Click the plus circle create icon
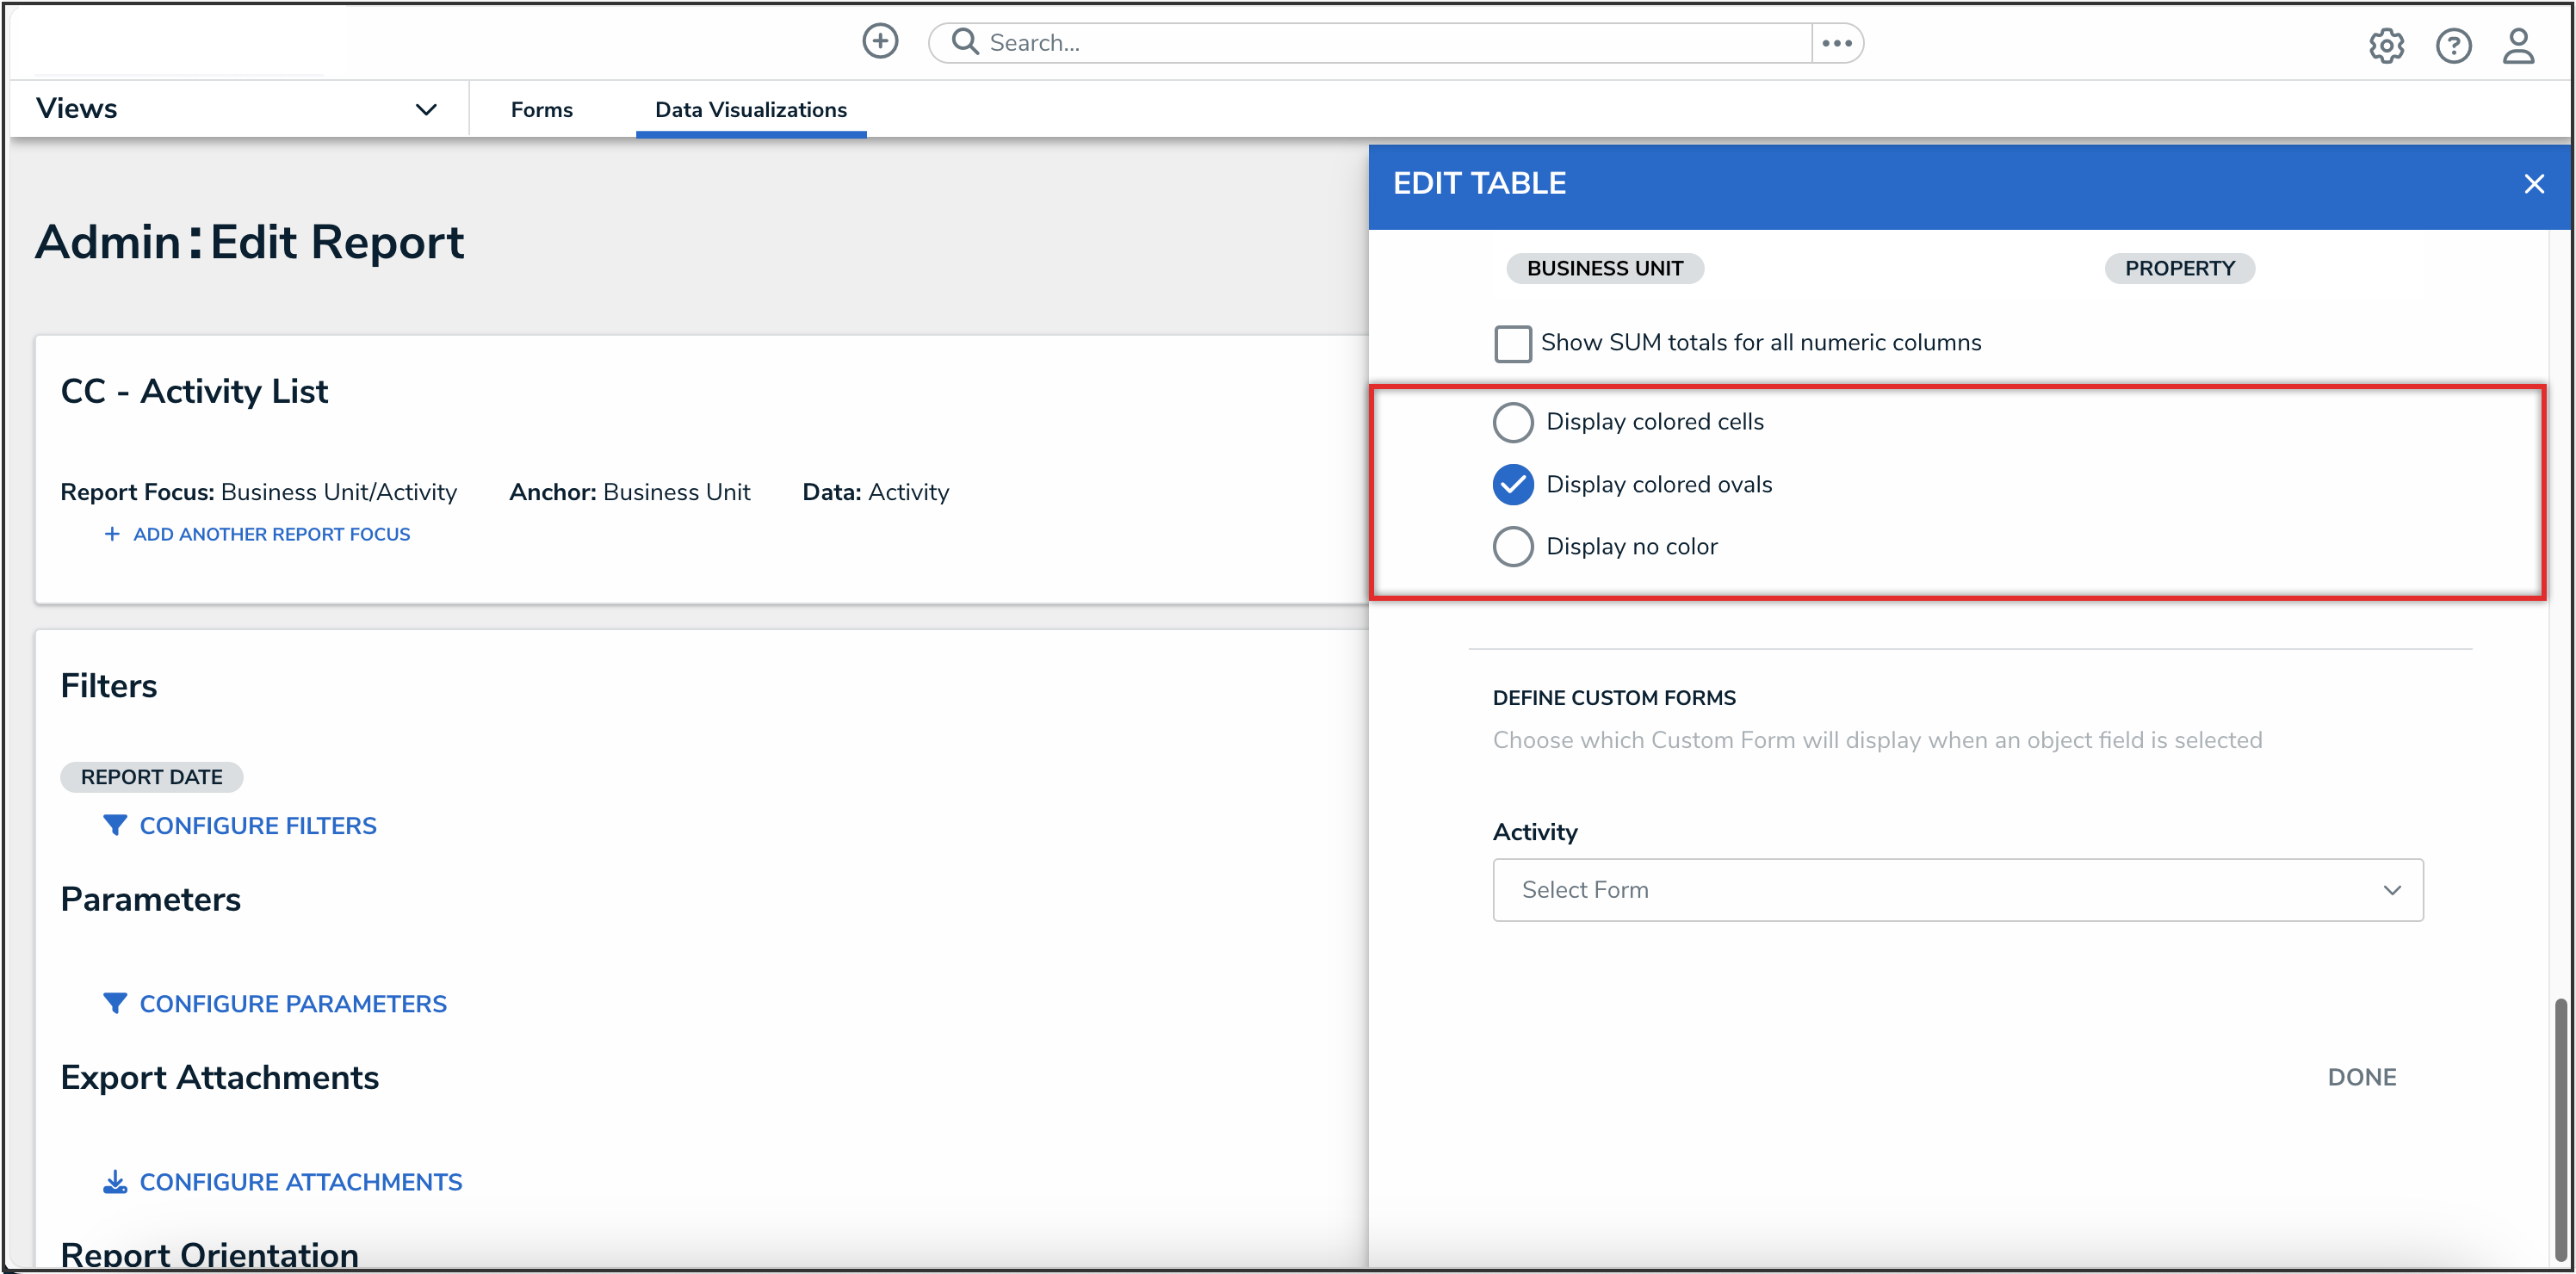 880,42
